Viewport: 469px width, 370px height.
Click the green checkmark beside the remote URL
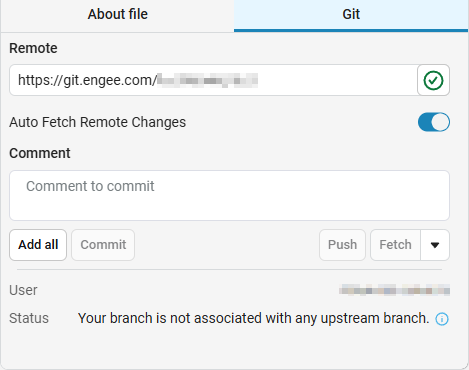(x=433, y=80)
